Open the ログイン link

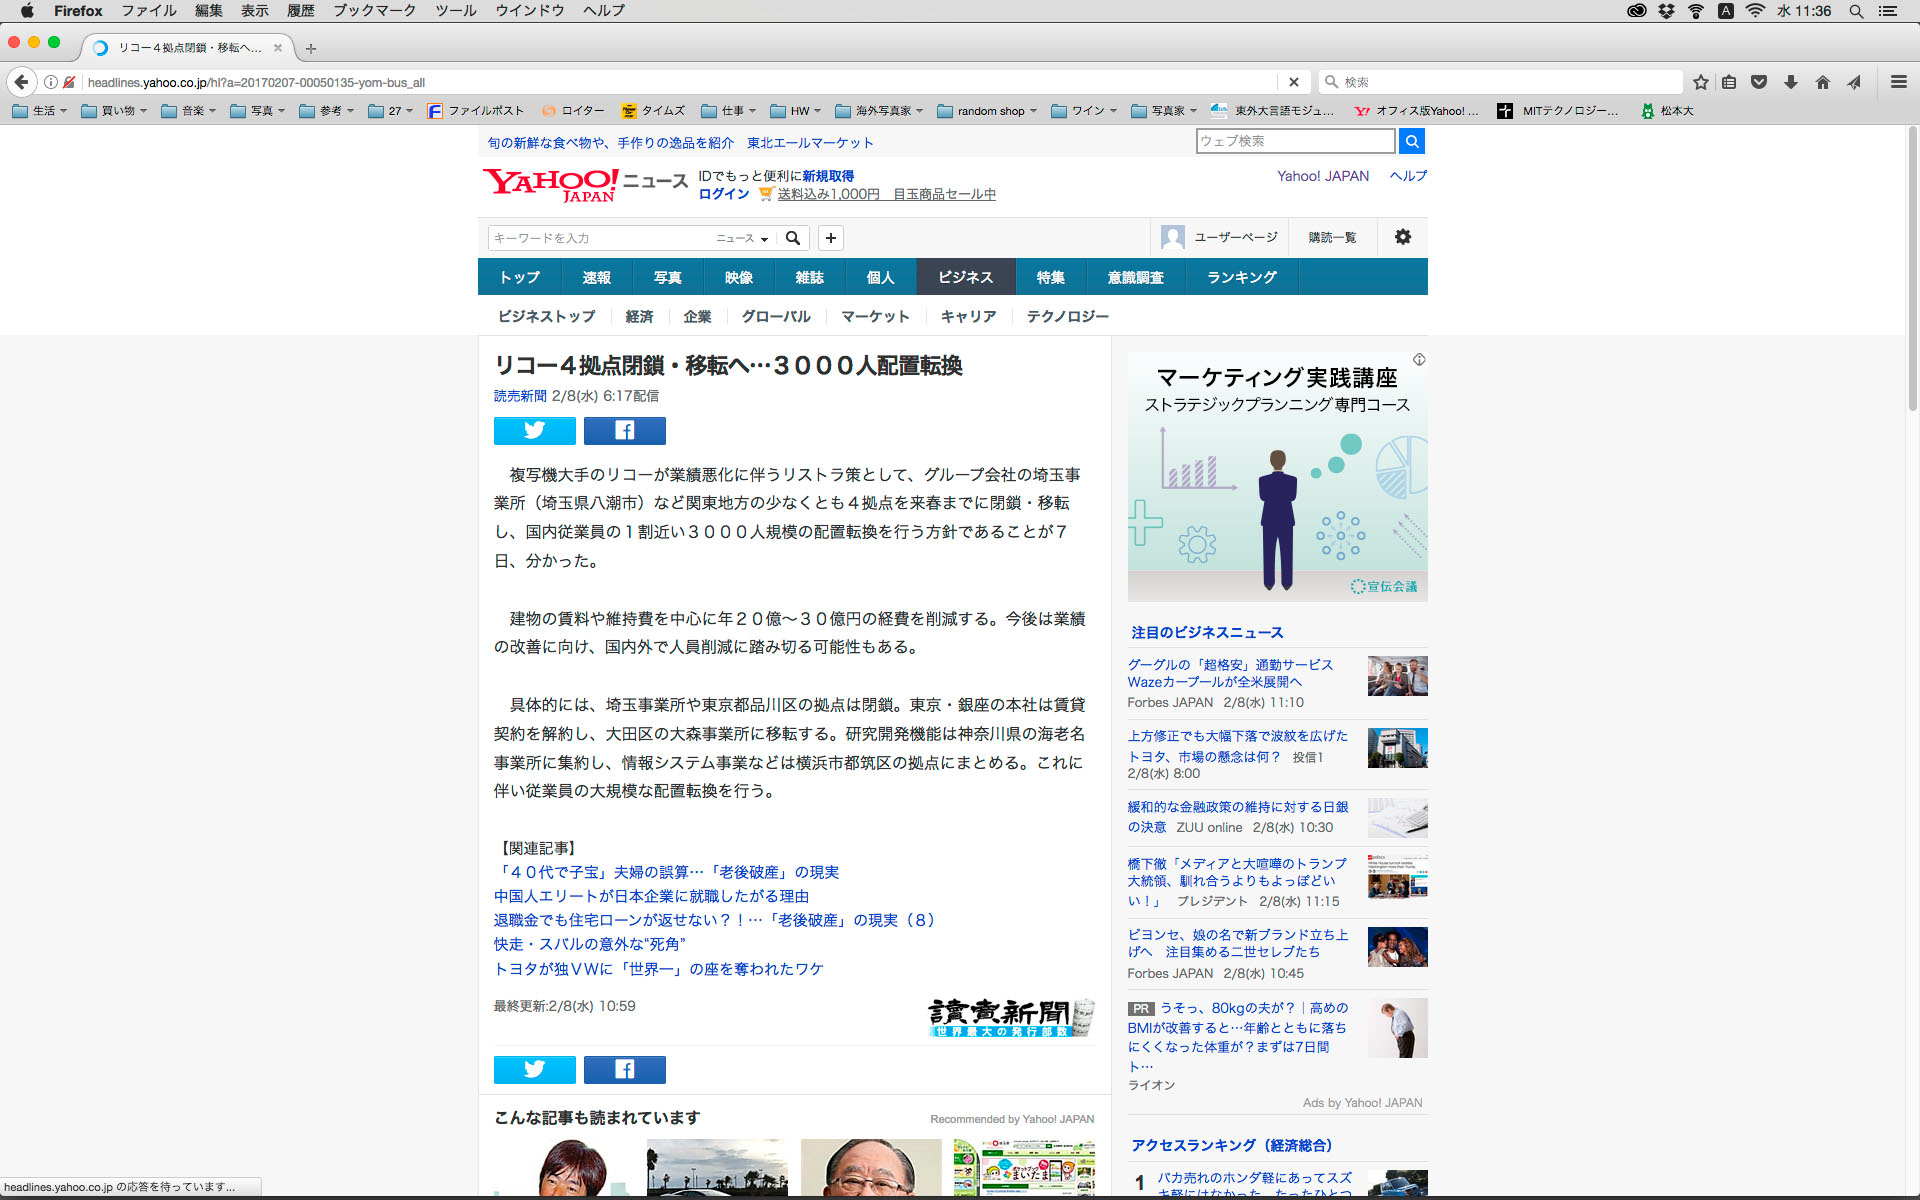(x=723, y=194)
